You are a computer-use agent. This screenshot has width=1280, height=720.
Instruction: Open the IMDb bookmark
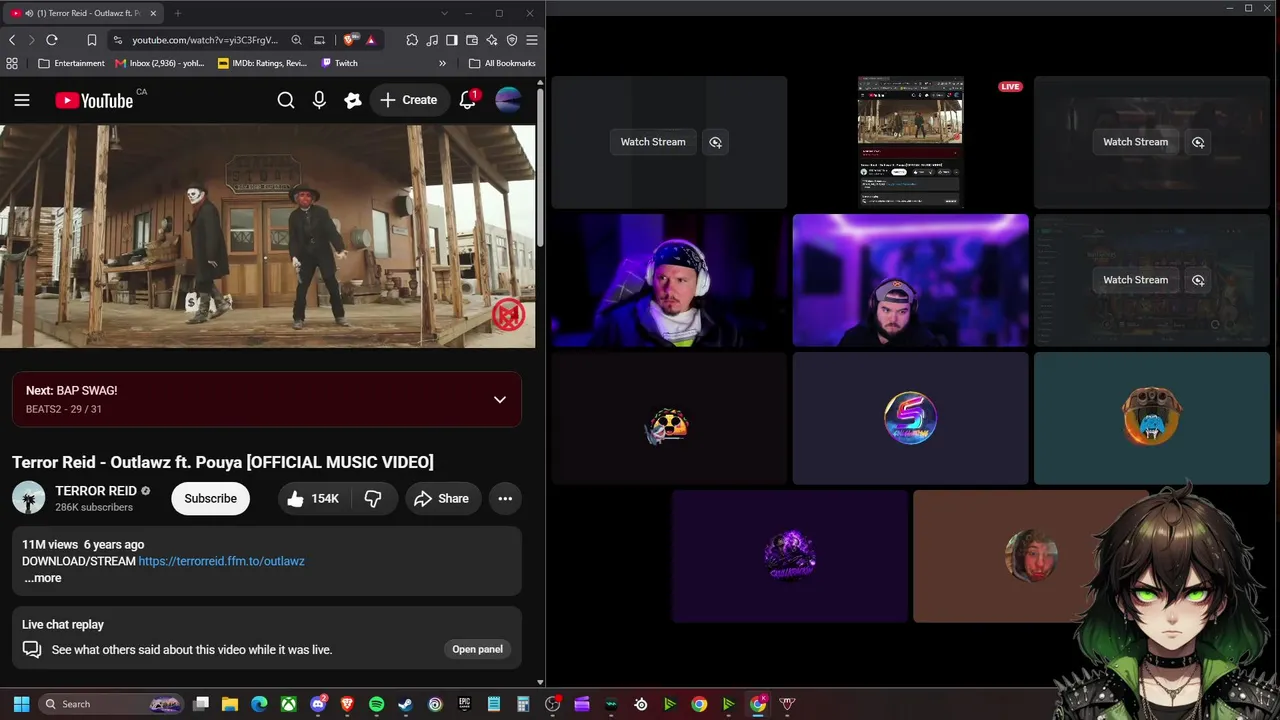coord(263,63)
